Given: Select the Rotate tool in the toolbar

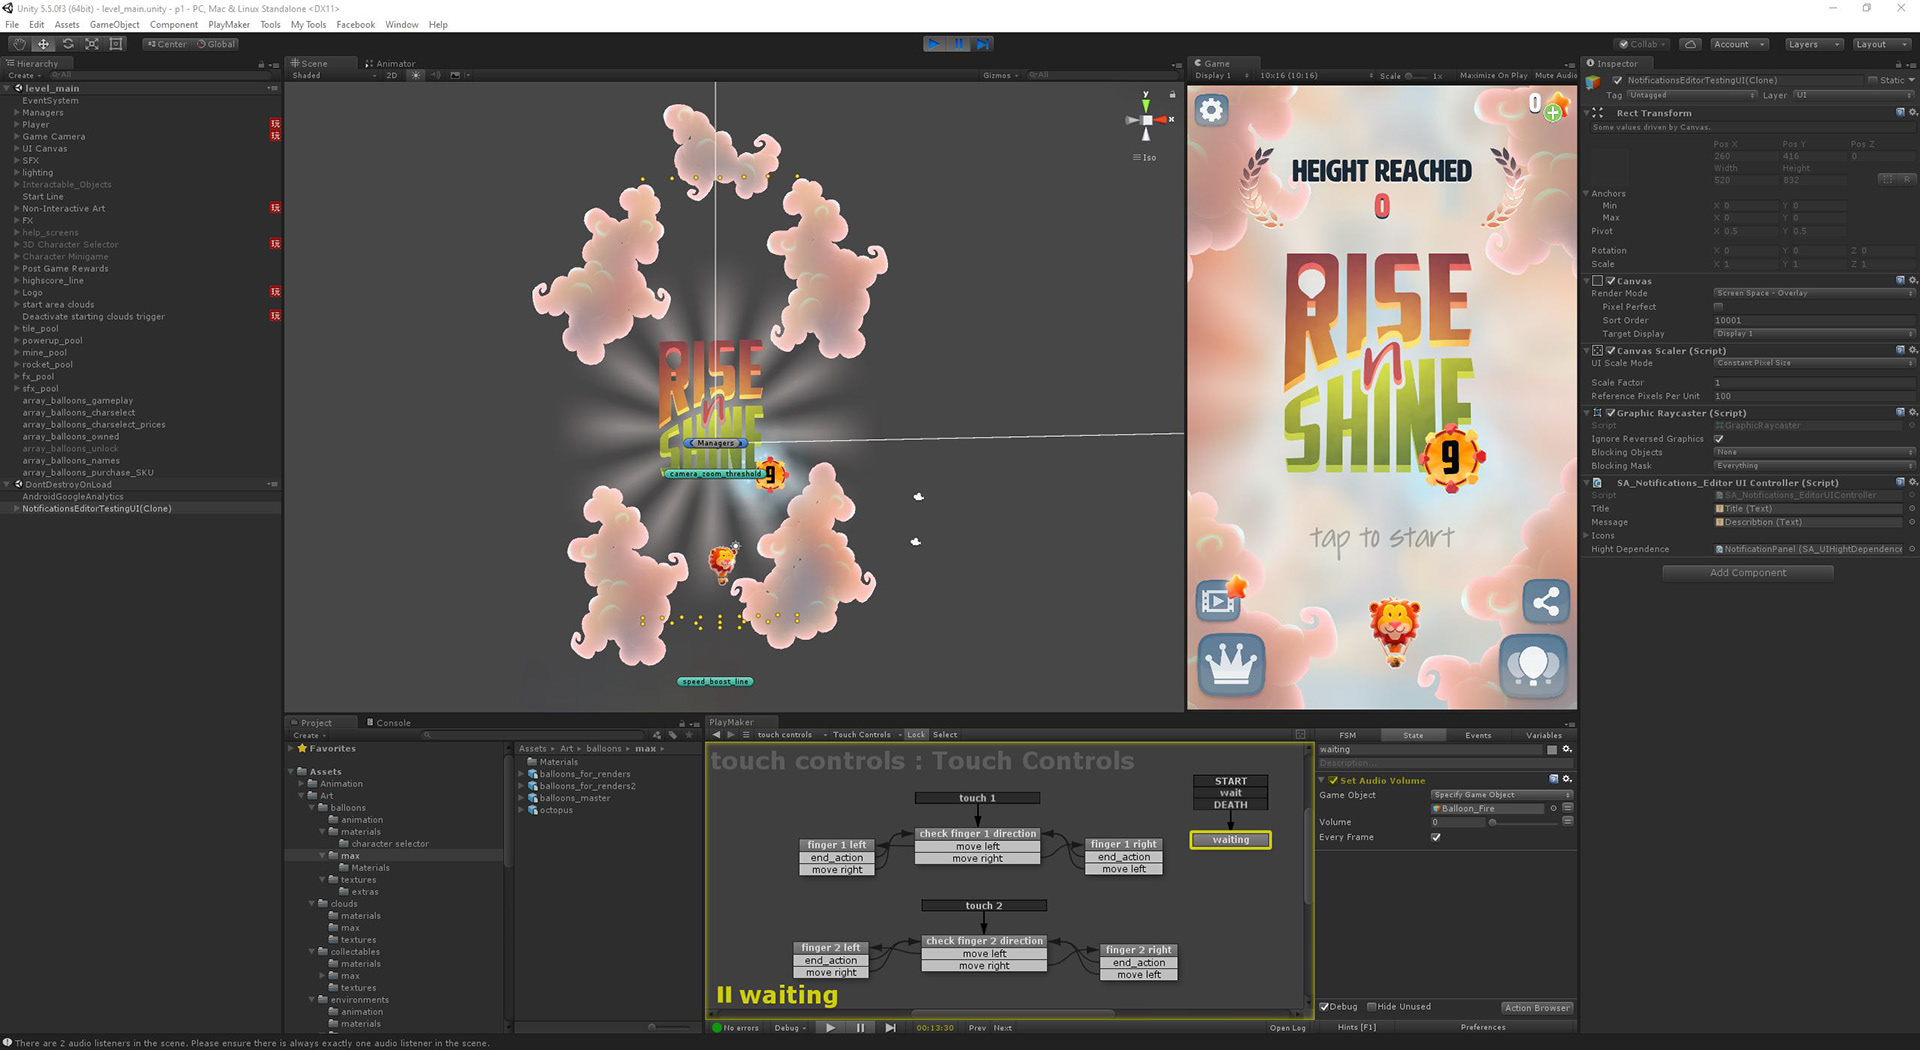Looking at the screenshot, I should (67, 44).
